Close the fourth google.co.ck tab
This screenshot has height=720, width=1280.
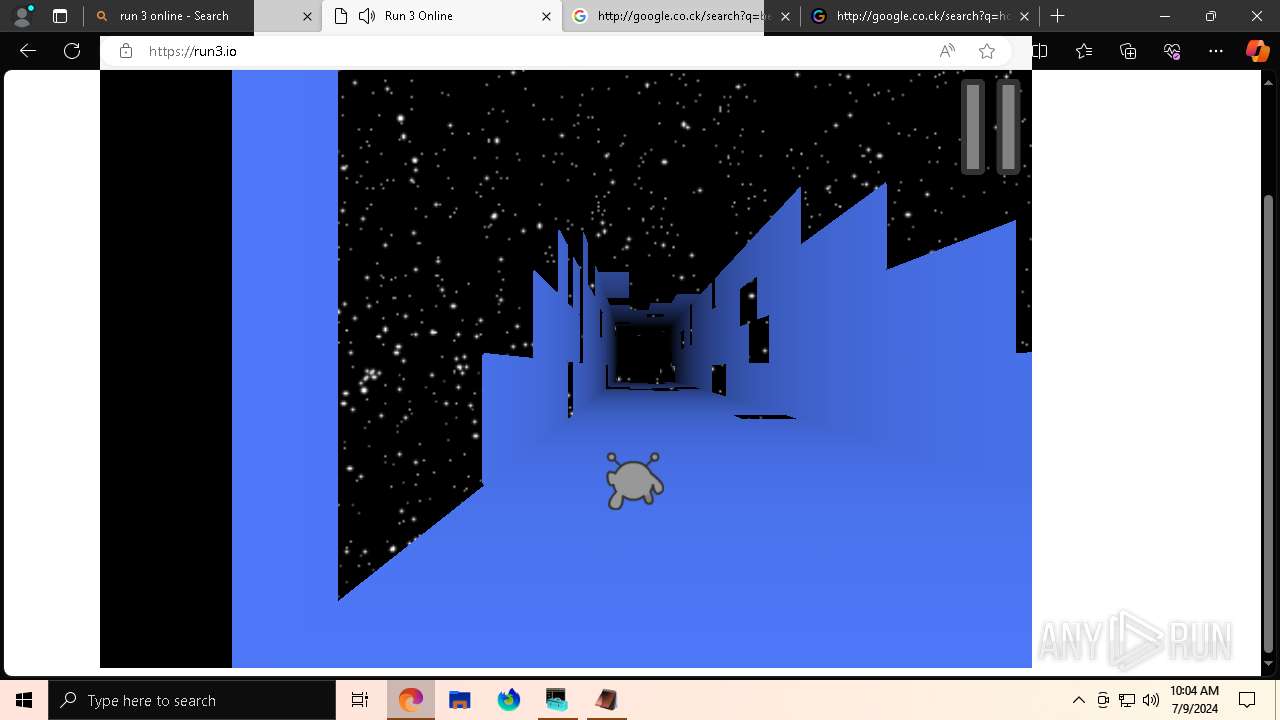click(1024, 16)
